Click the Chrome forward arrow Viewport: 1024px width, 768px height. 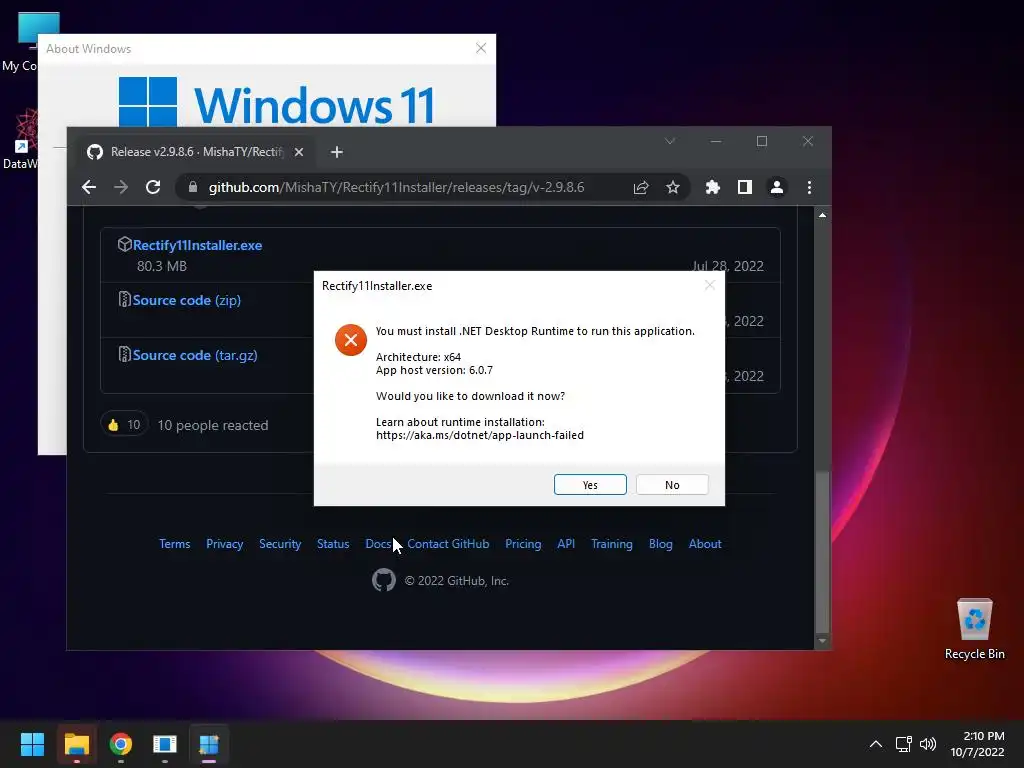[x=121, y=187]
